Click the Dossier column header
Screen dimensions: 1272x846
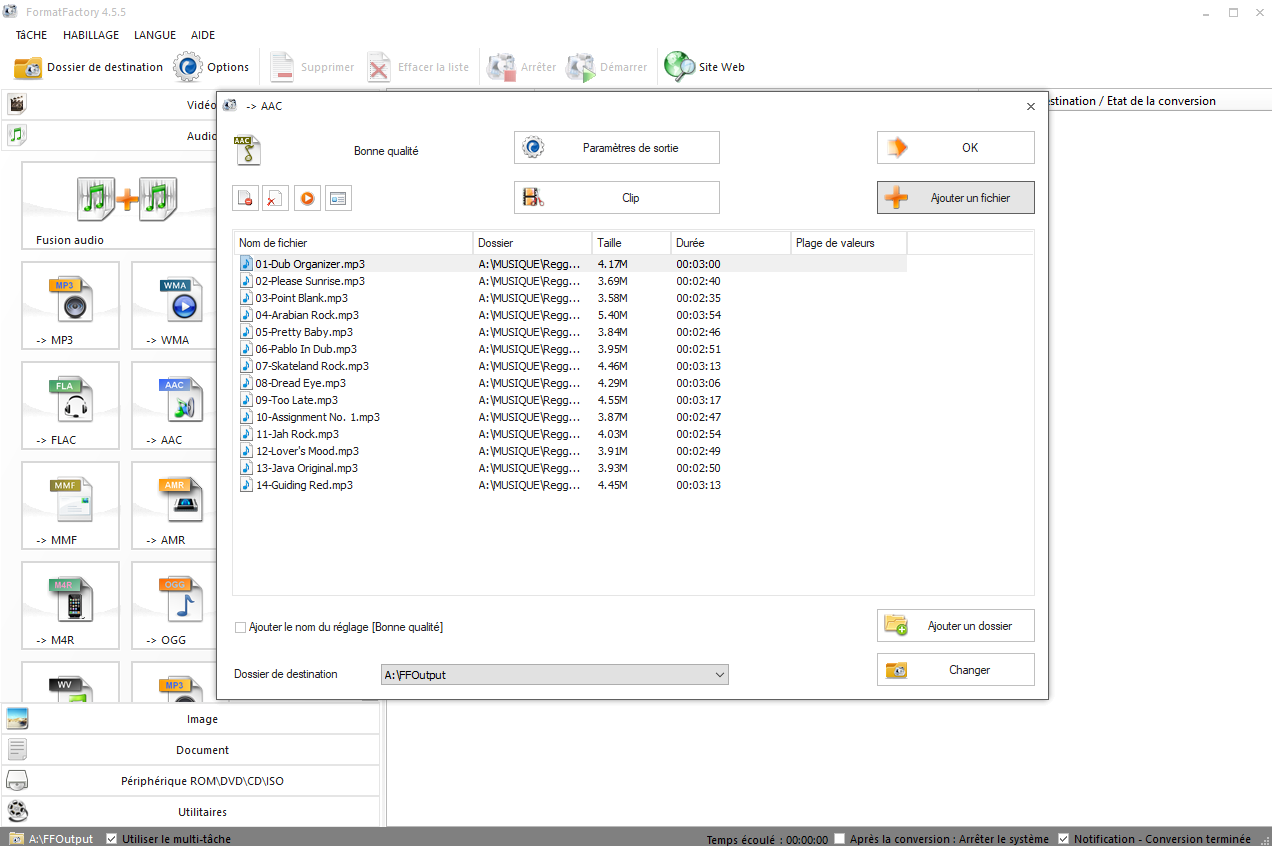click(x=532, y=243)
